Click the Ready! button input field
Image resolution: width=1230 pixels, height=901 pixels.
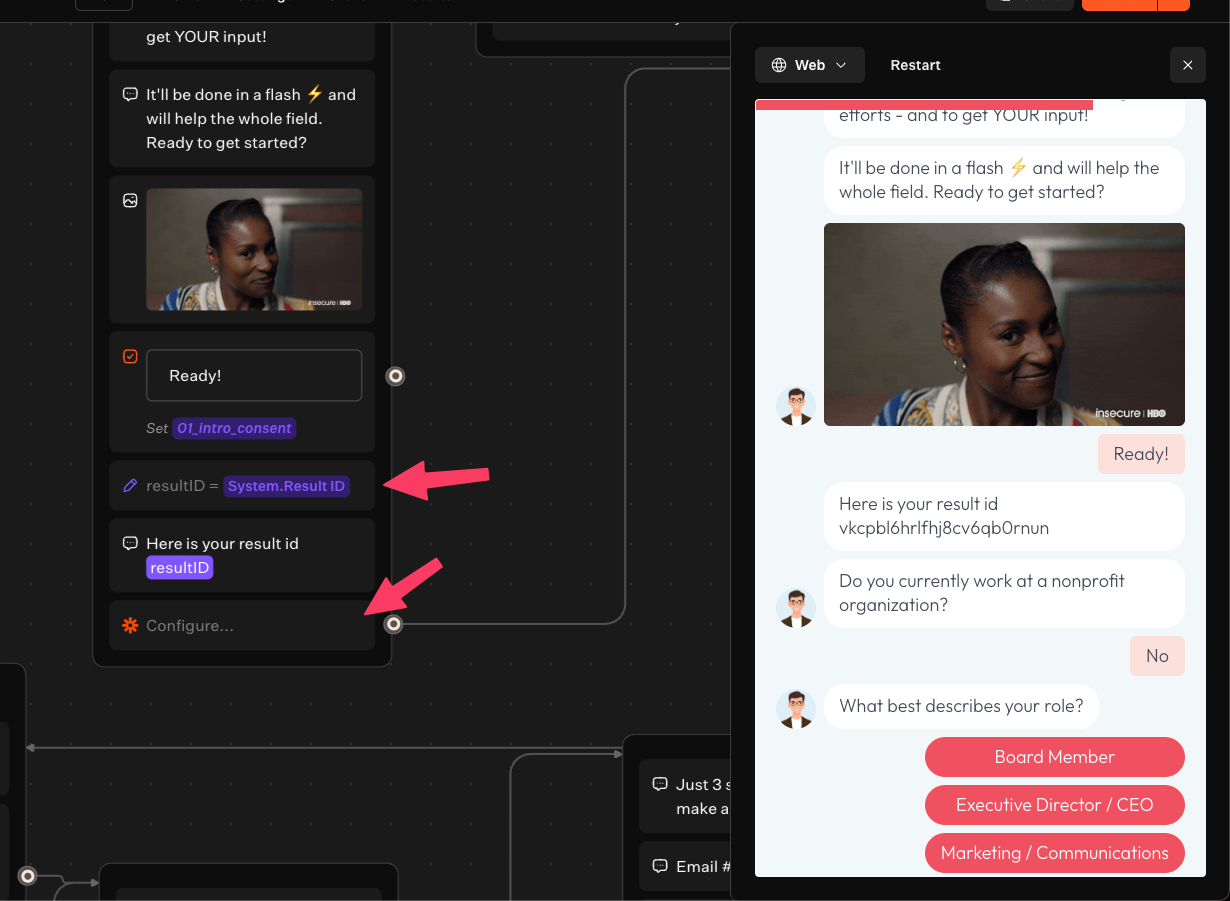254,375
